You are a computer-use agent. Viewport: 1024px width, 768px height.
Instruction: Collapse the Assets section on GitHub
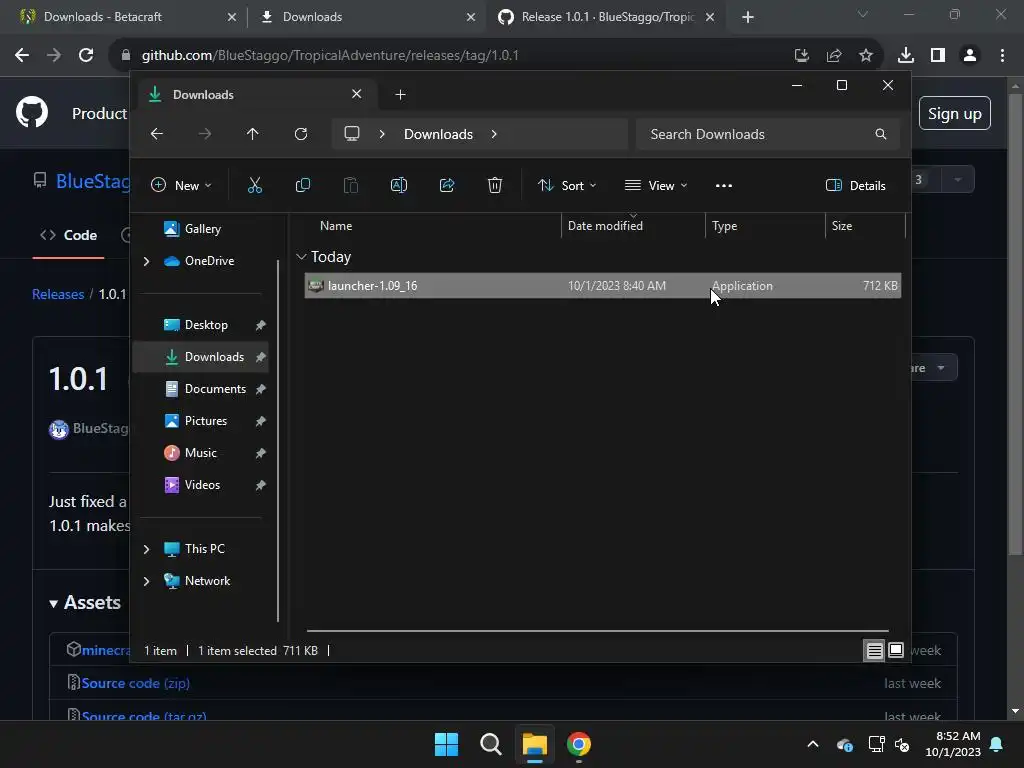coord(85,602)
